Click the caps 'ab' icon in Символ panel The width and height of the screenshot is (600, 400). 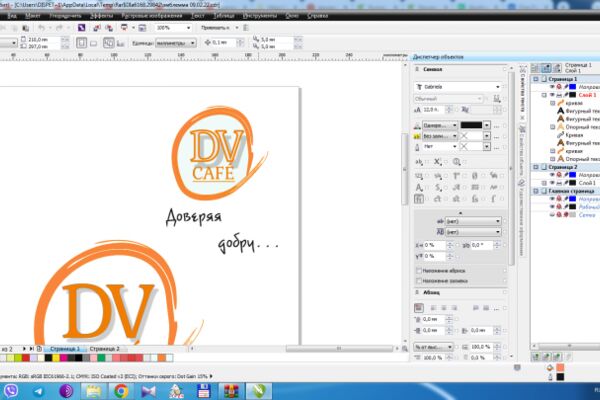click(419, 162)
